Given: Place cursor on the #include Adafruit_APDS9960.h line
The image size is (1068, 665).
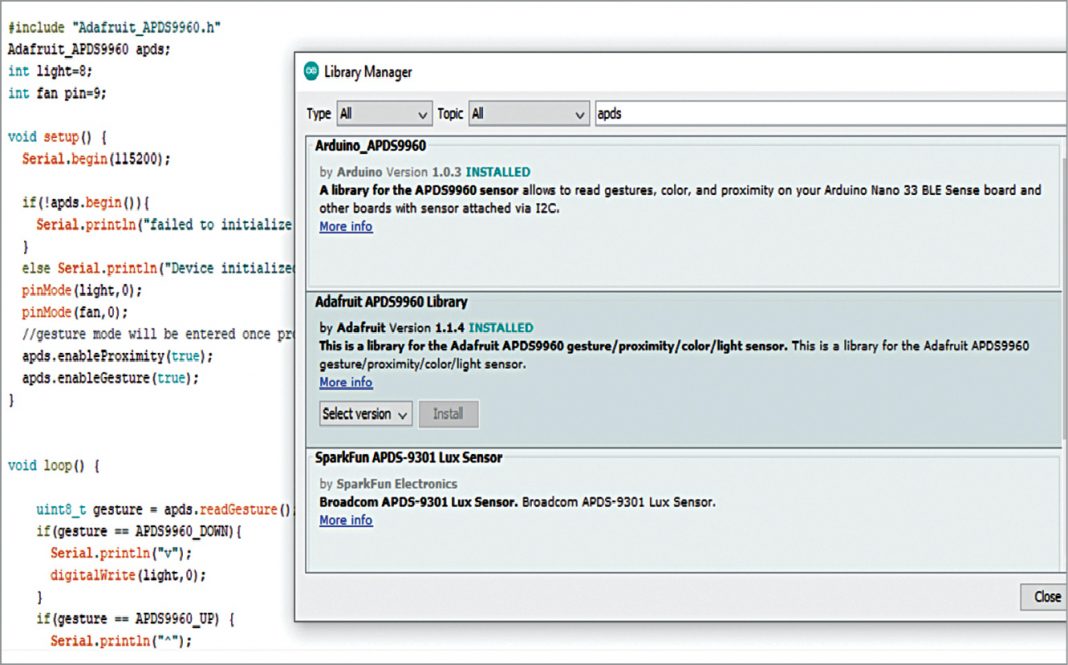Looking at the screenshot, I should 114,29.
